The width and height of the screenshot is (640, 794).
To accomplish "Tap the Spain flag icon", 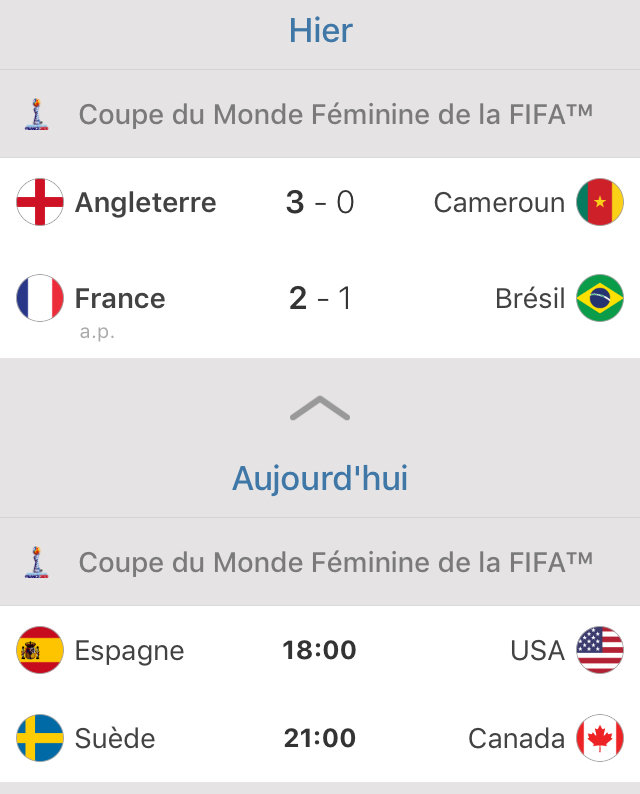I will pyautogui.click(x=40, y=650).
